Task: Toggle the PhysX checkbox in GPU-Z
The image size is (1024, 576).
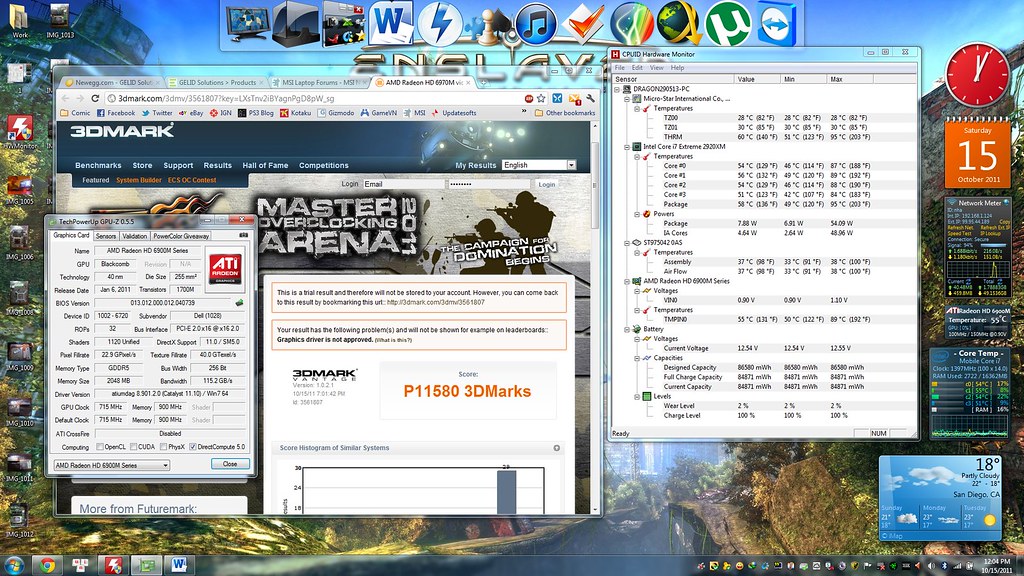Action: click(163, 447)
